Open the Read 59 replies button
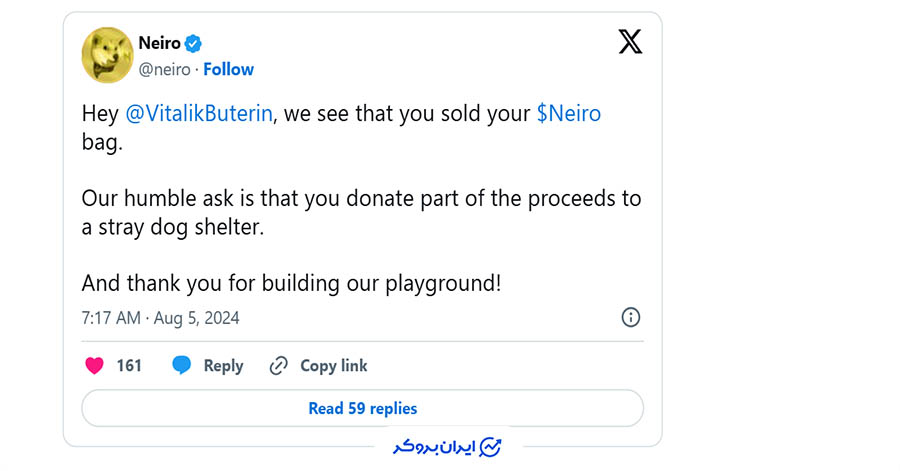Screen dimensions: 900x471 (362, 408)
